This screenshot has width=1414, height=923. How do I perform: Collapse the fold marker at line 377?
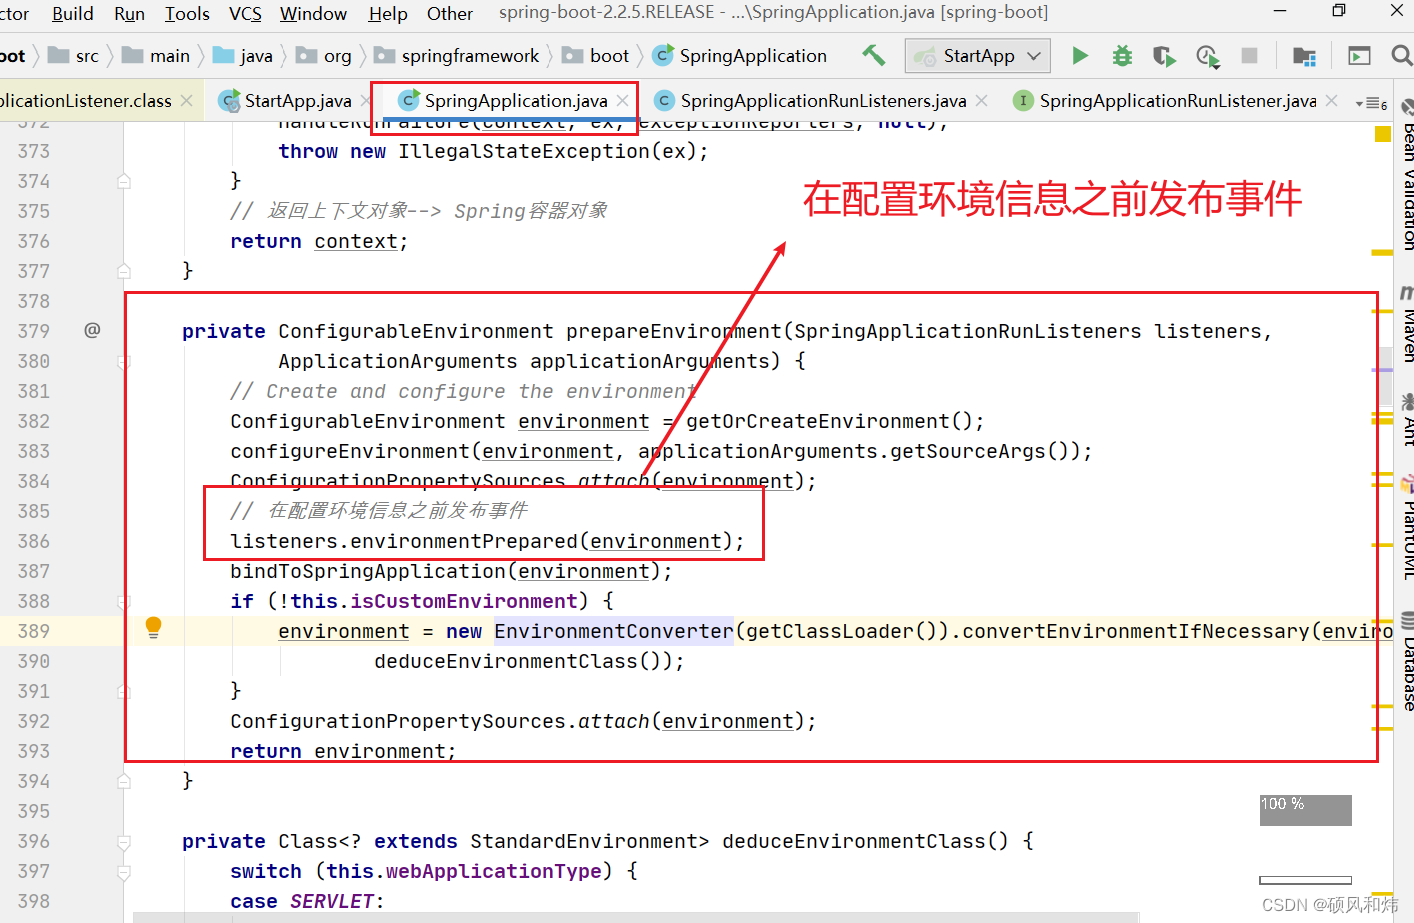click(124, 271)
